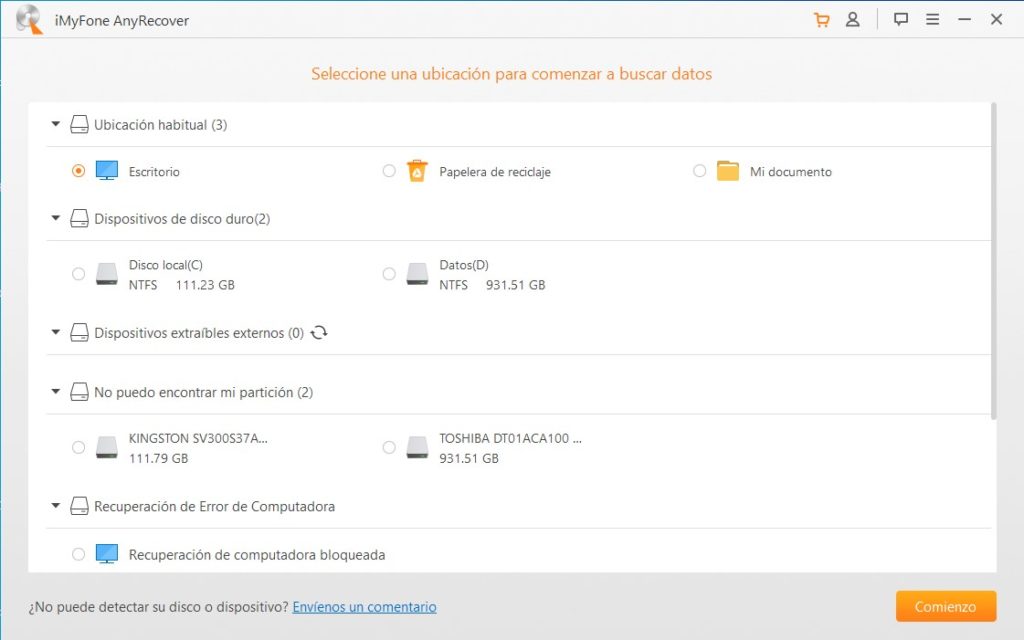Collapse Recuperación de Error de Computadora

[55, 507]
